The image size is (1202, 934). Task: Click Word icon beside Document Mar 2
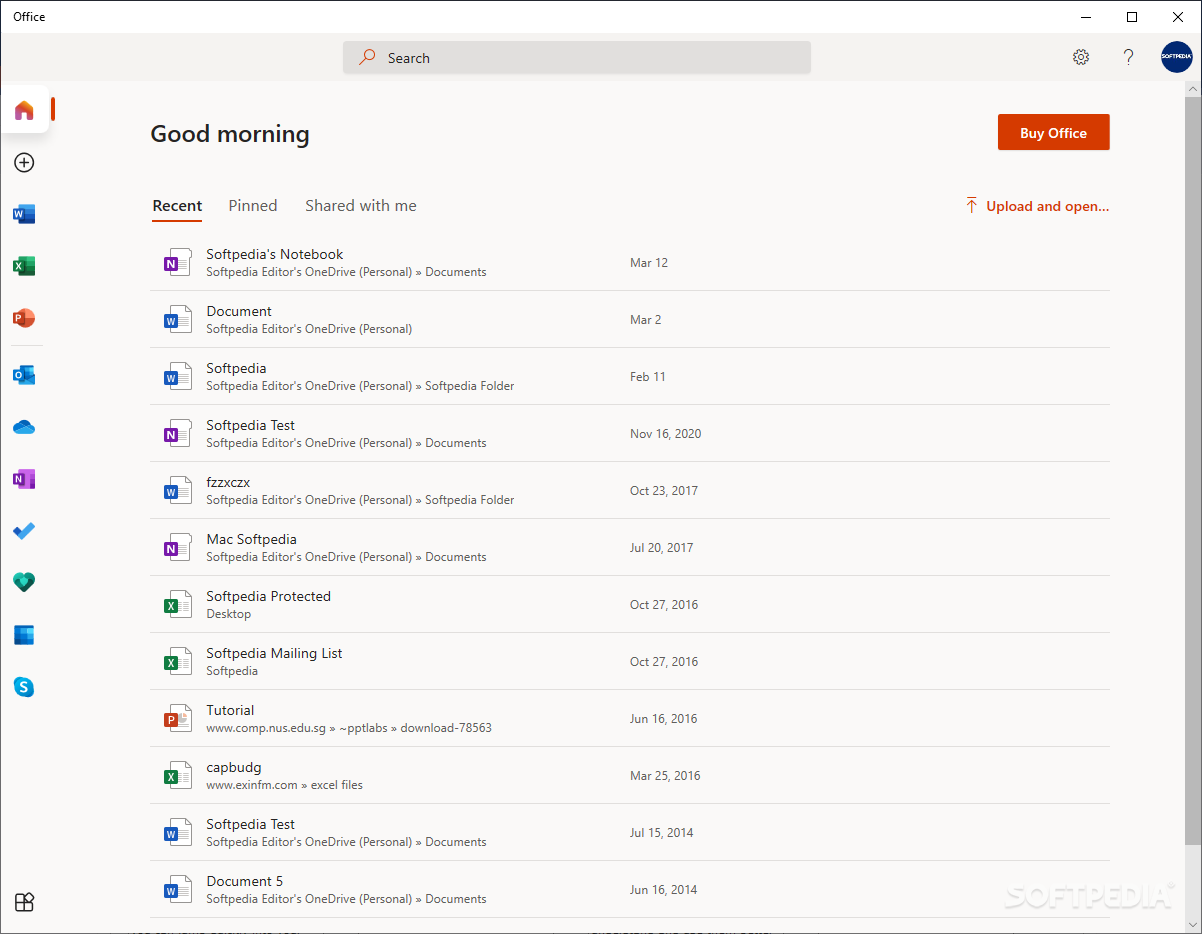(177, 320)
